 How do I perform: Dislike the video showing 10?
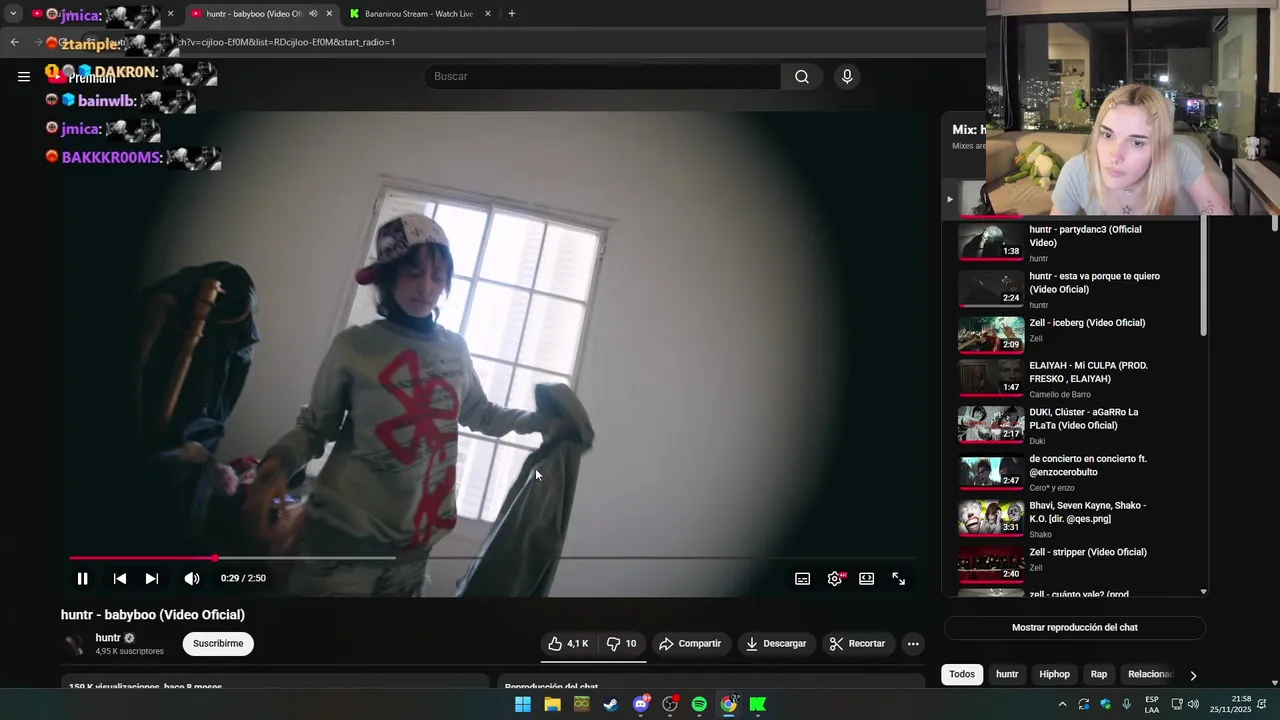(622, 644)
